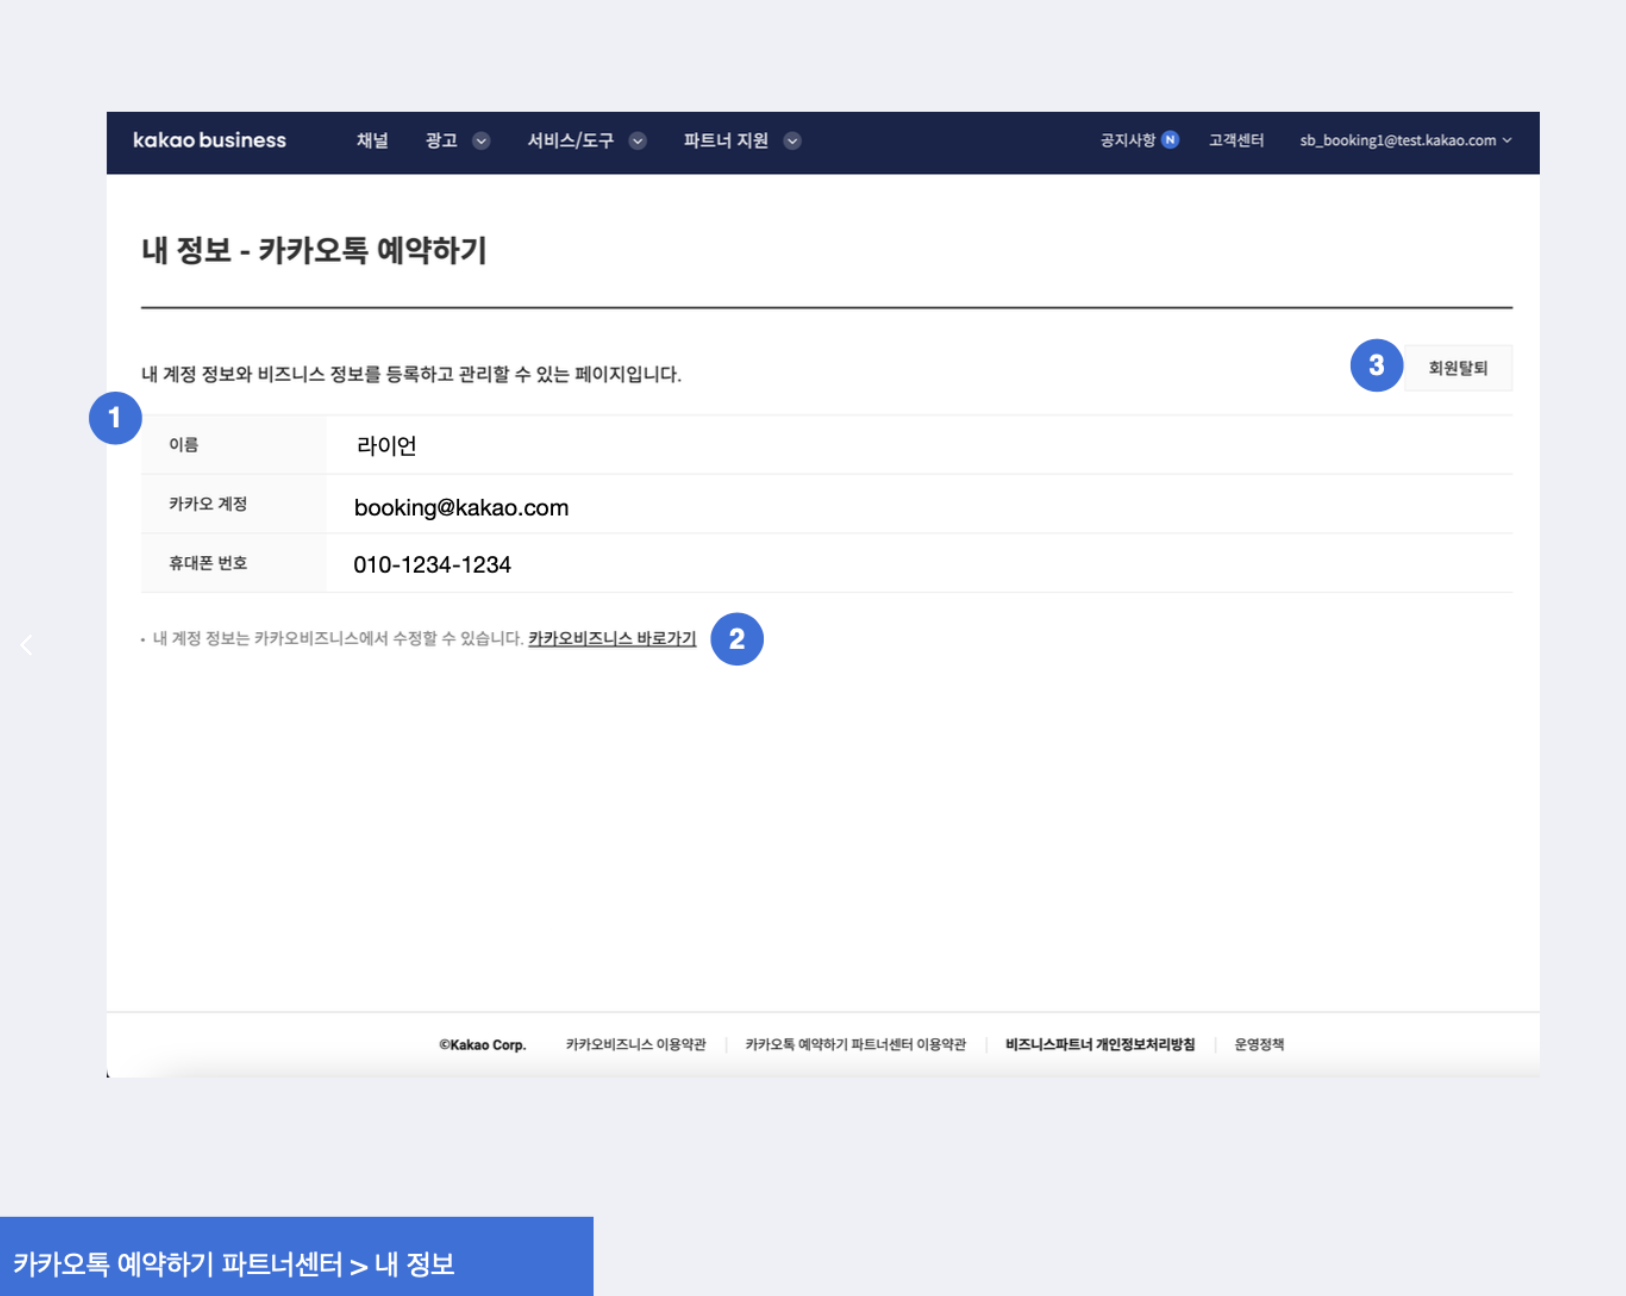Open the 채널 menu item
1626x1296 pixels.
coord(372,141)
